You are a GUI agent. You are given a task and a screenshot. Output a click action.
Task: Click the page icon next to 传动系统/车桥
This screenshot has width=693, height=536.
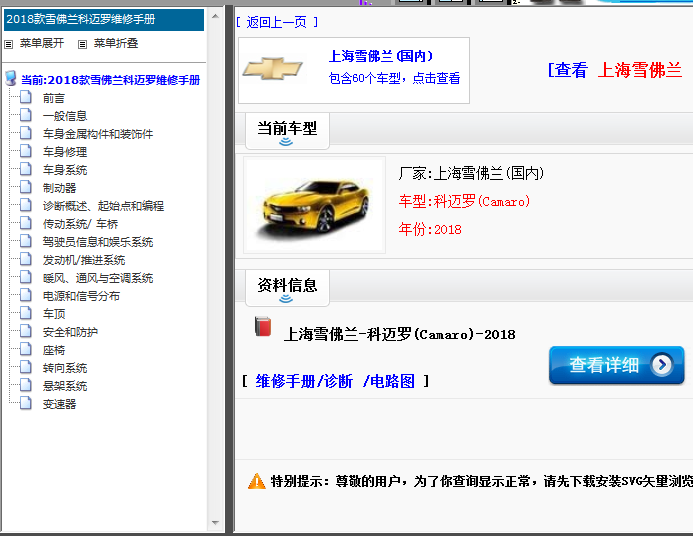pyautogui.click(x=26, y=223)
